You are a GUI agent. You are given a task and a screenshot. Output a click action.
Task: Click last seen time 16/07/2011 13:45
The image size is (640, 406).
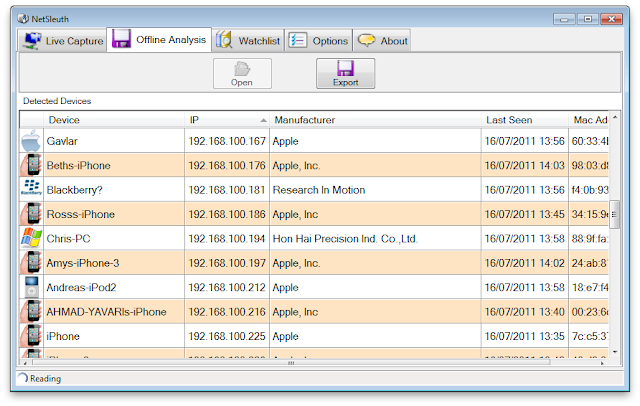coord(524,214)
